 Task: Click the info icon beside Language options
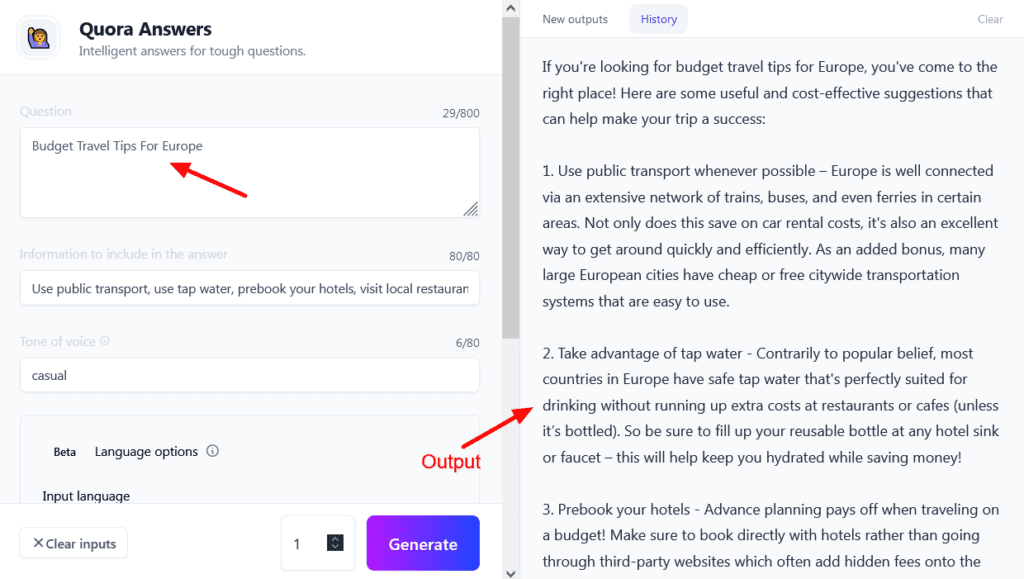(x=212, y=451)
